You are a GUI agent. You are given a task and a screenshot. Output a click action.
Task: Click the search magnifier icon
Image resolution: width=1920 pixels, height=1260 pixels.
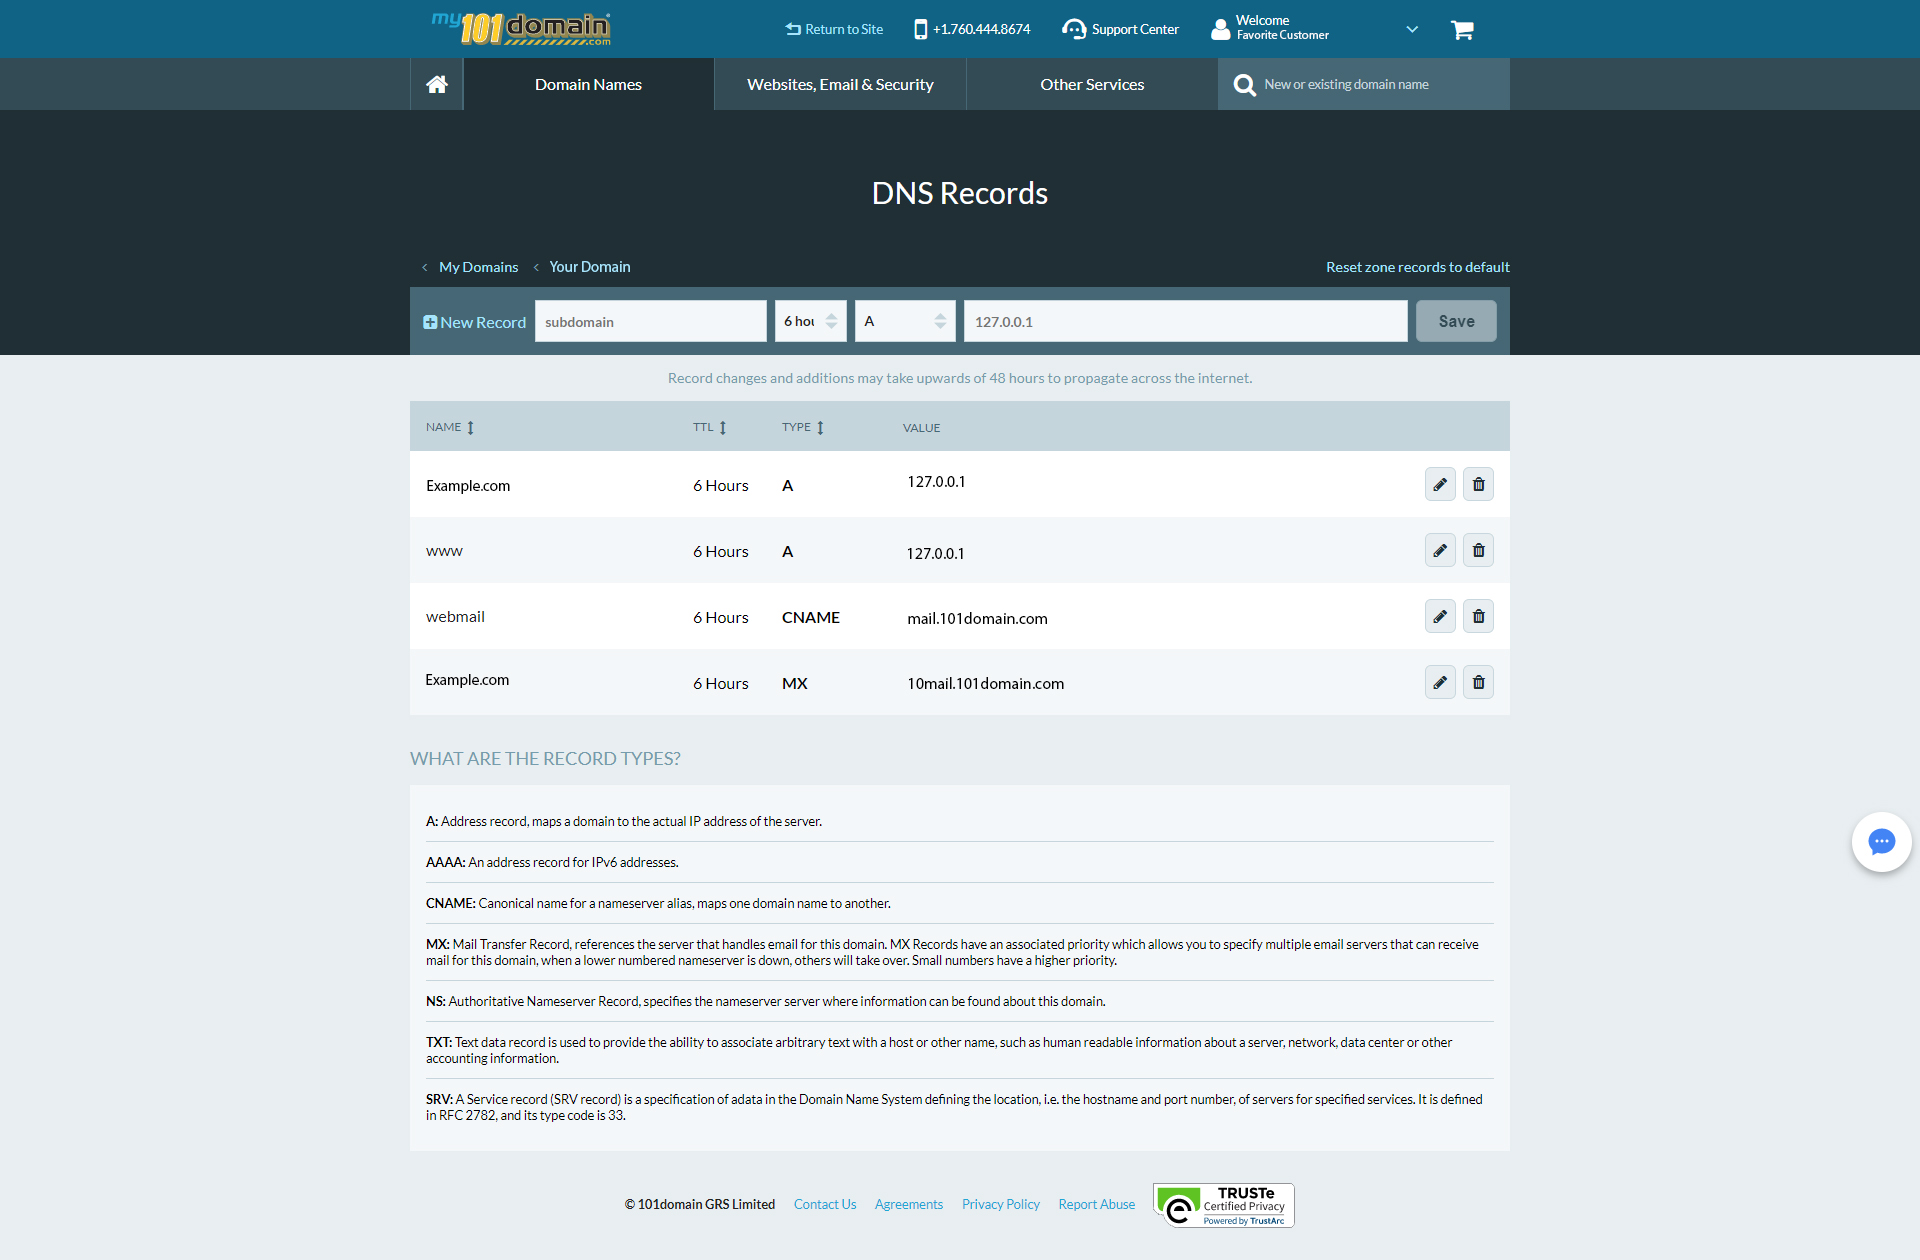point(1244,85)
